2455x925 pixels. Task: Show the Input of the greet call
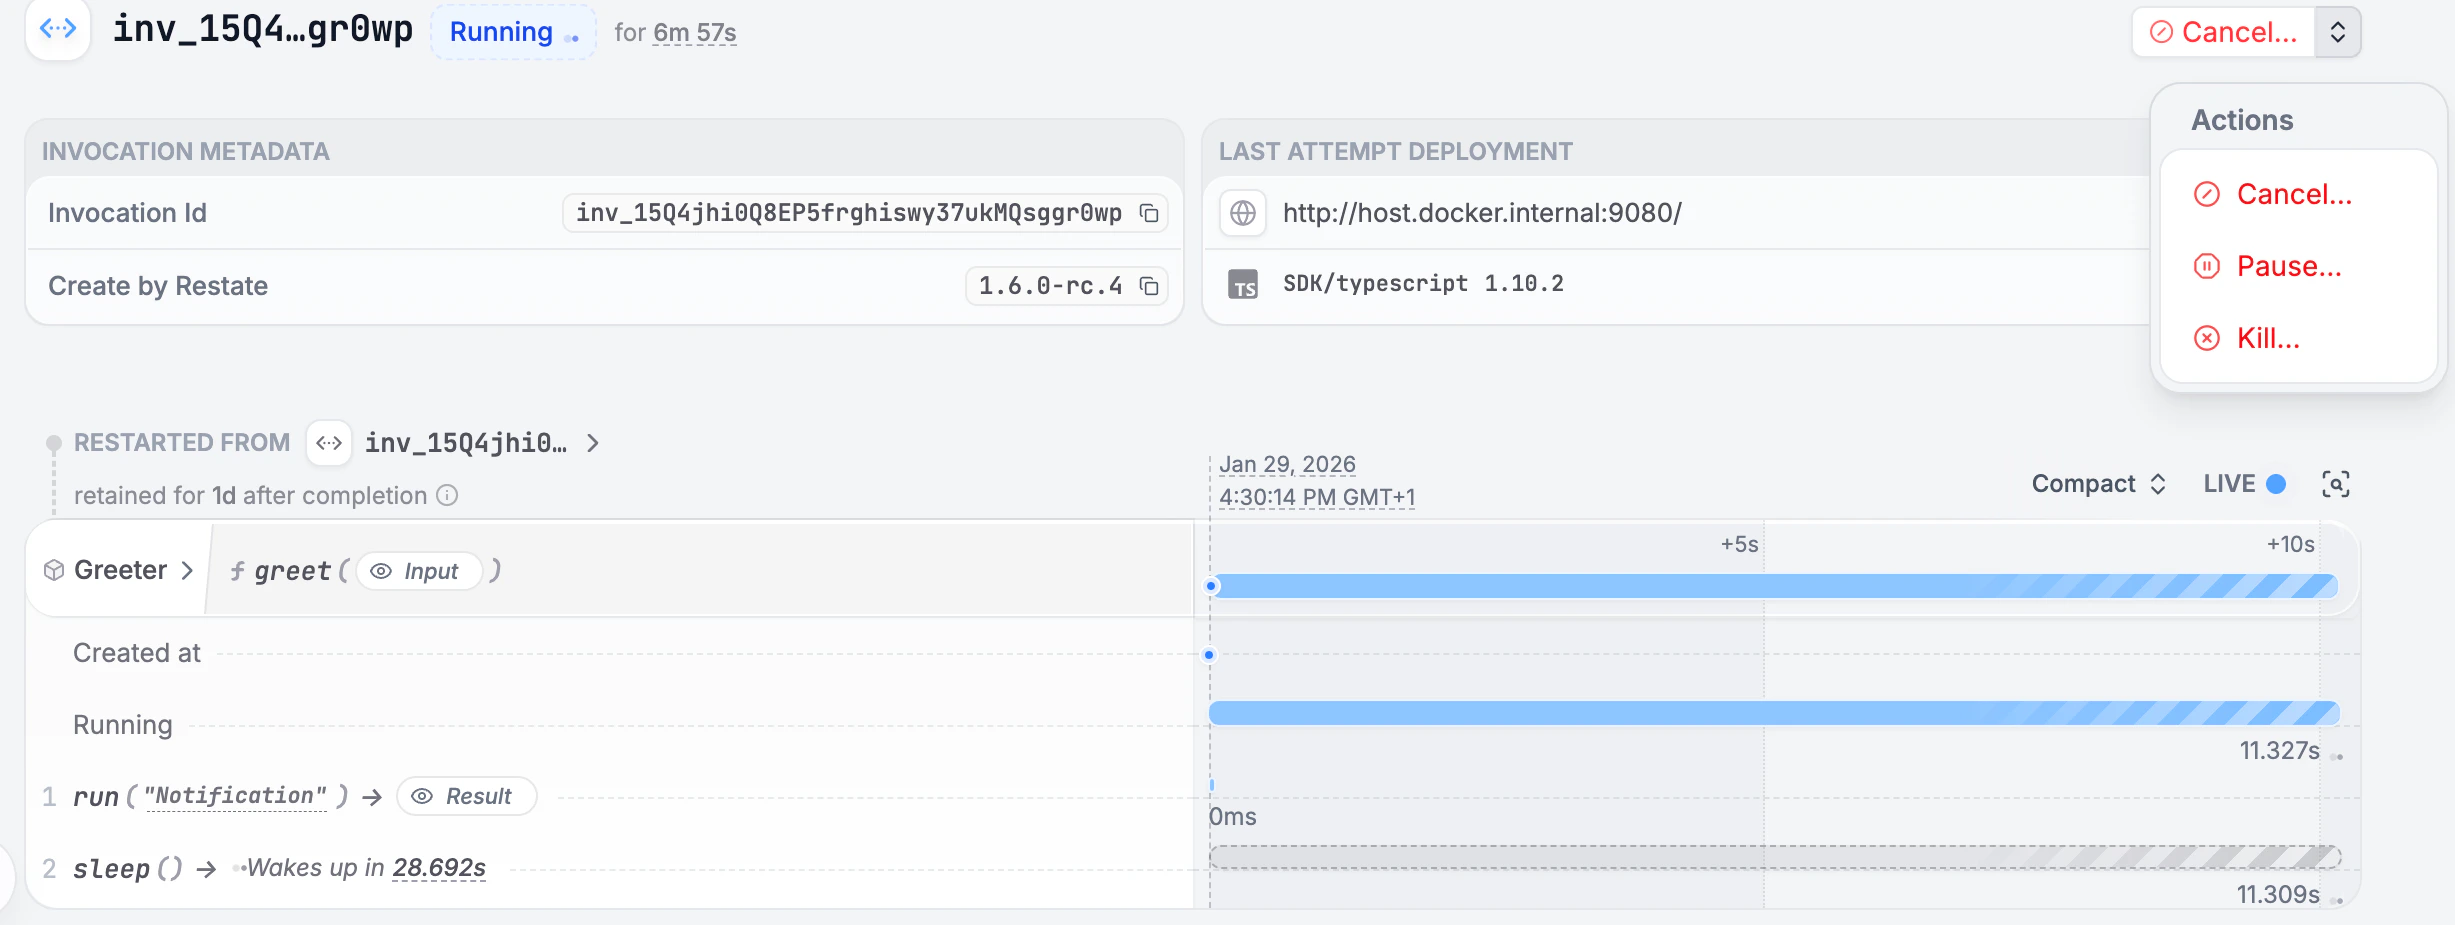418,570
